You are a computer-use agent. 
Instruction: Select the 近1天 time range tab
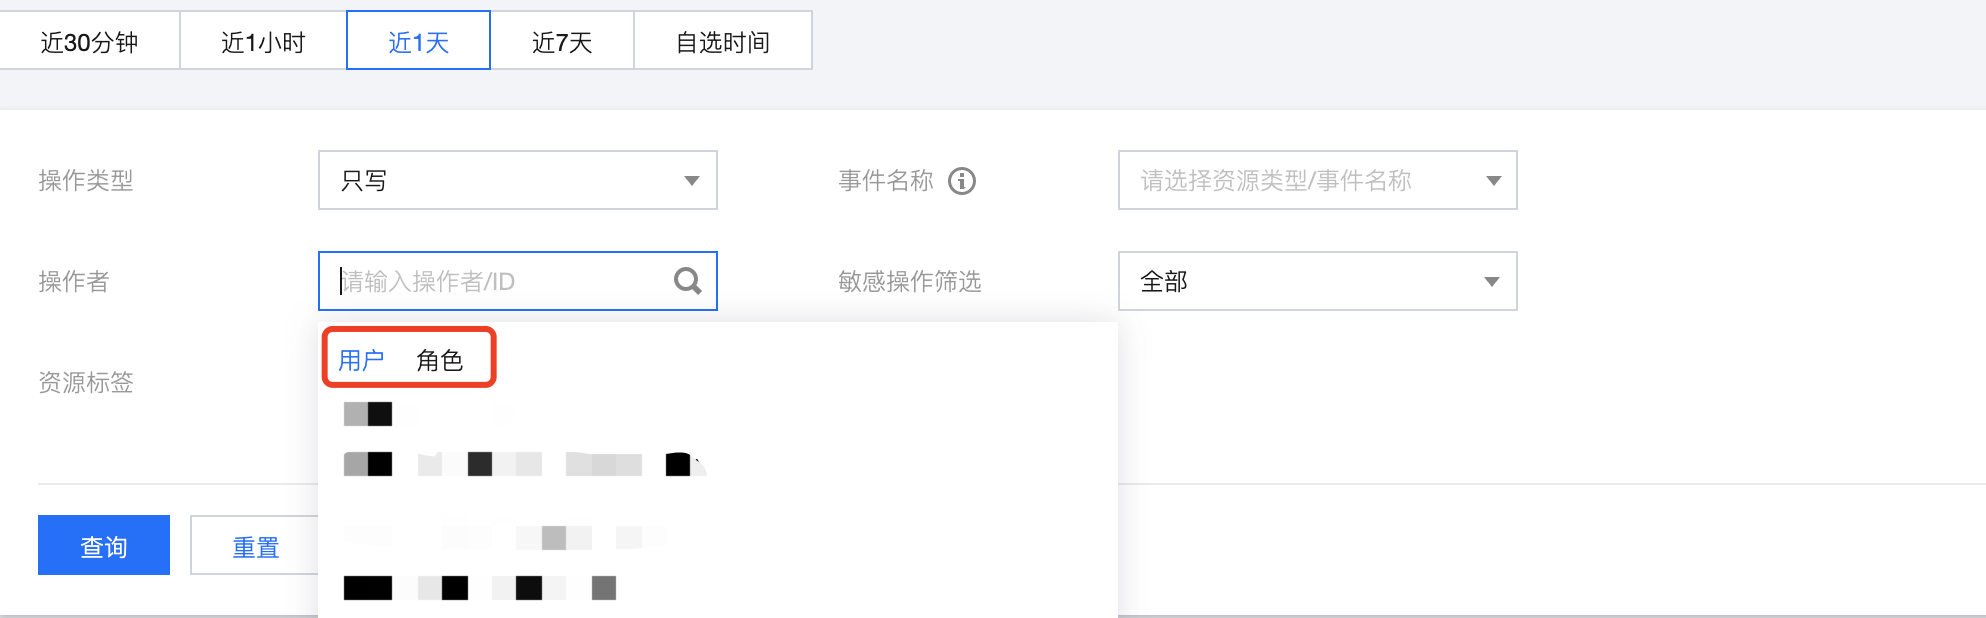418,42
